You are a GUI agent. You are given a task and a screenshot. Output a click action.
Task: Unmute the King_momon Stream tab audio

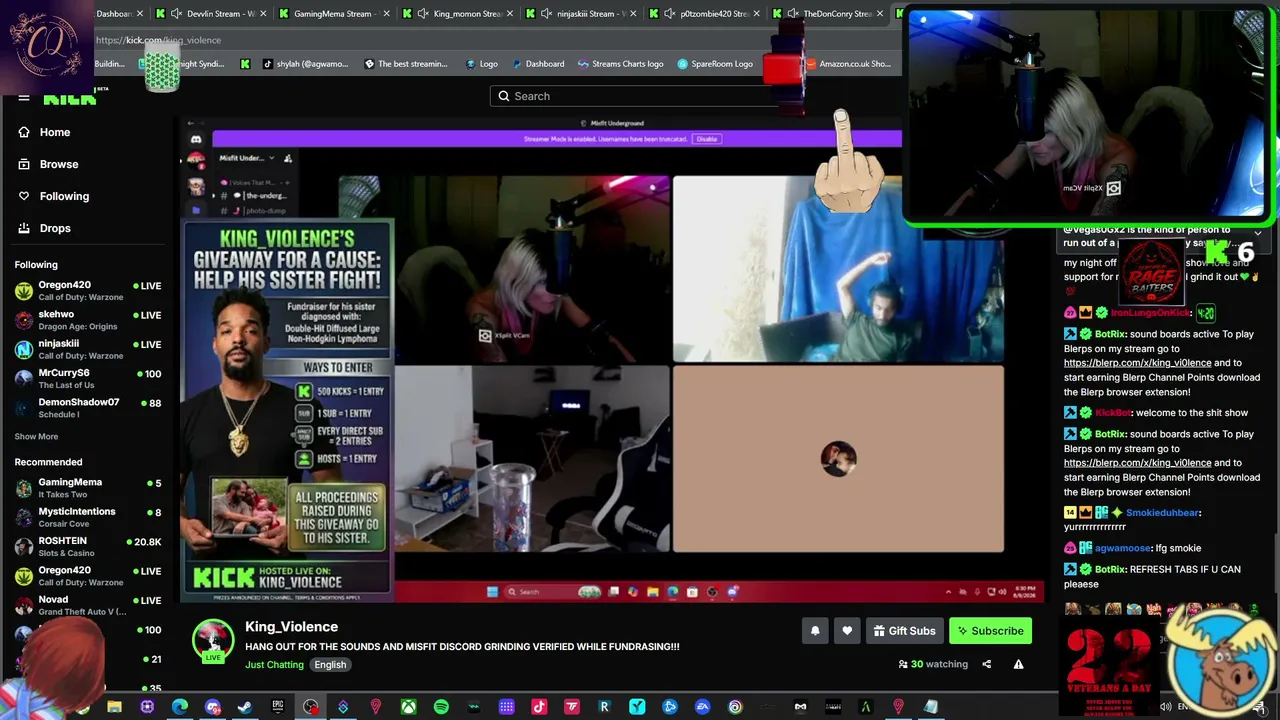(423, 13)
